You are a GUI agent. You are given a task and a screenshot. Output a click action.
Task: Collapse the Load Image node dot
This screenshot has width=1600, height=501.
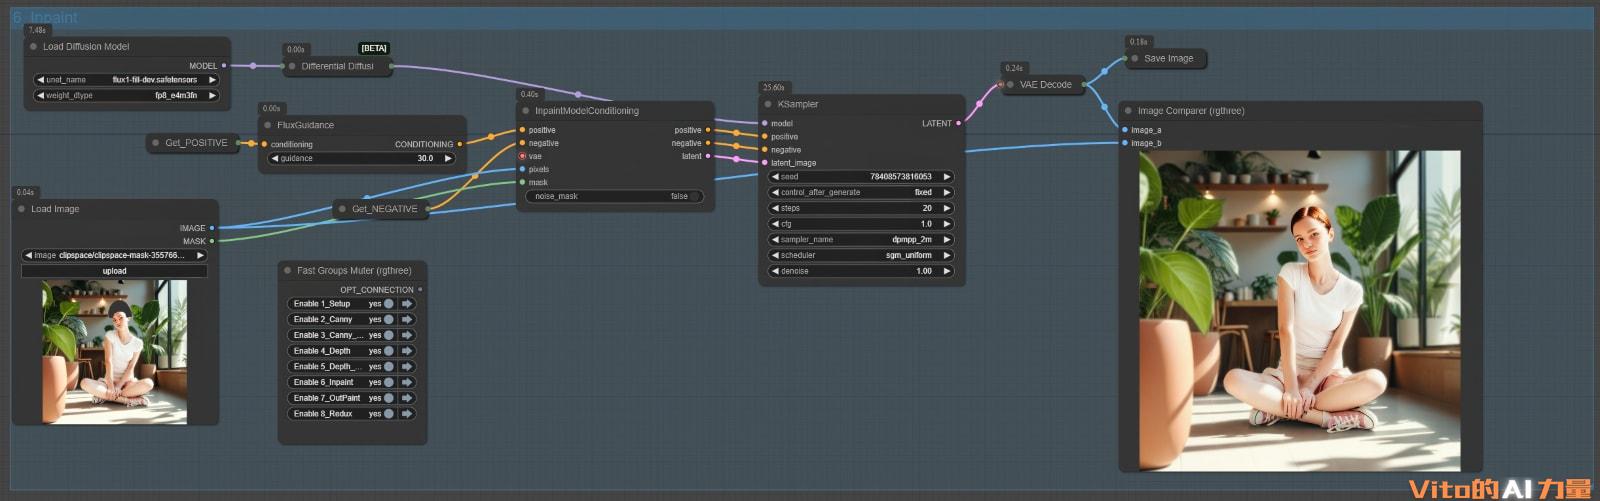pos(22,209)
